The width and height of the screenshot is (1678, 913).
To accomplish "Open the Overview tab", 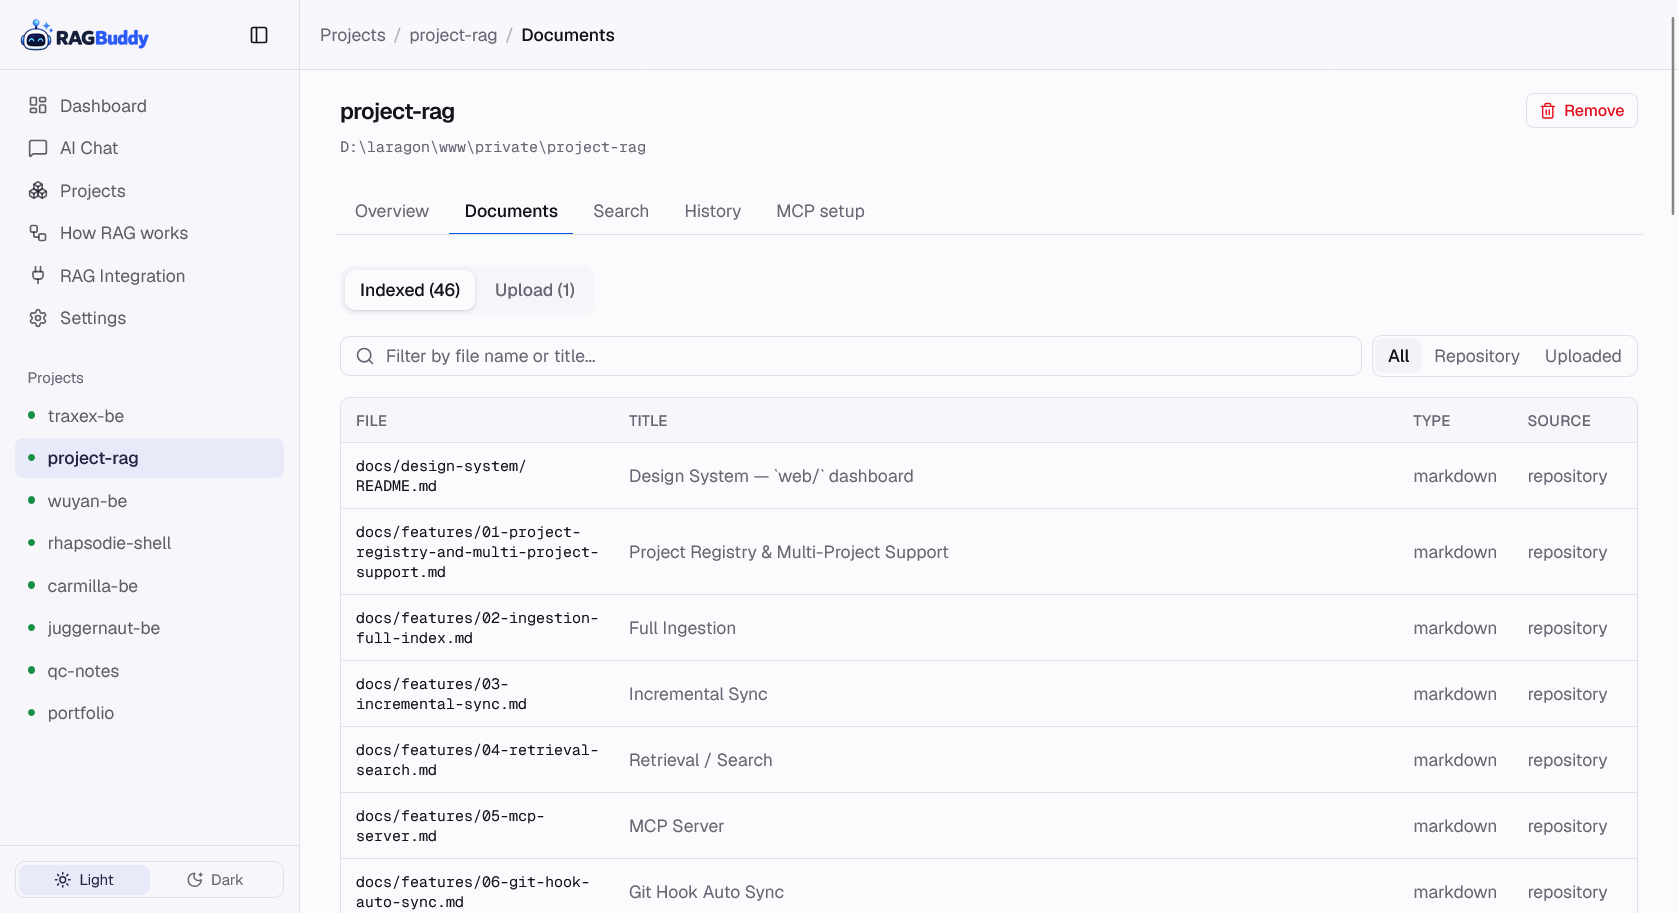I will tap(392, 211).
